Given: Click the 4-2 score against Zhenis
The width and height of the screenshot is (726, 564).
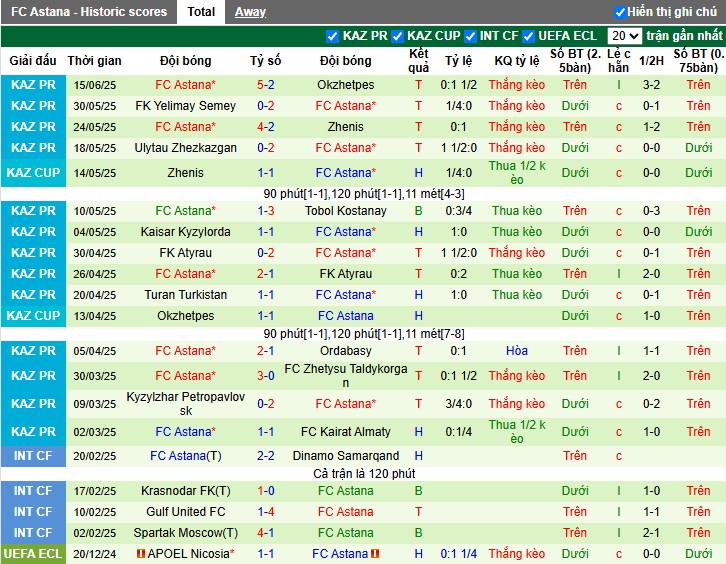Looking at the screenshot, I should click(265, 126).
